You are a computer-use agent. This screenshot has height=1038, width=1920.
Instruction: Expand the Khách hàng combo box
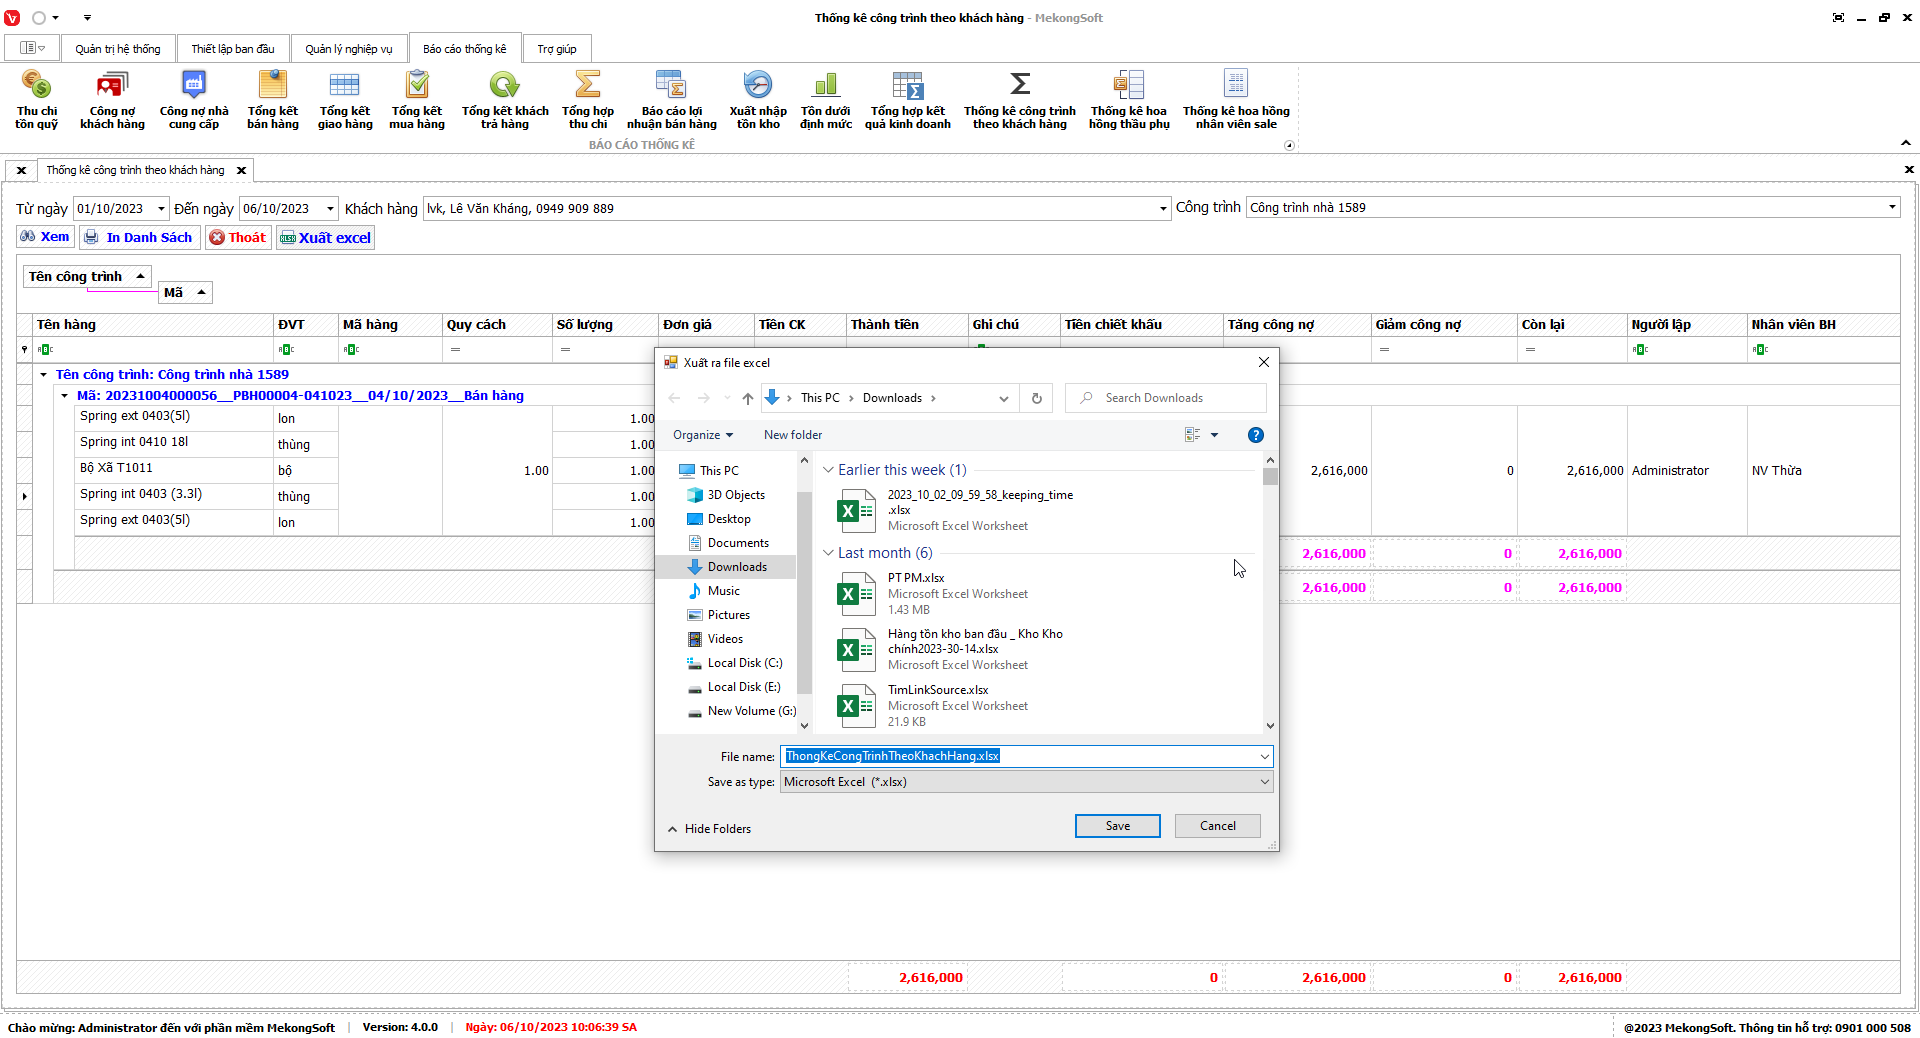click(1162, 209)
